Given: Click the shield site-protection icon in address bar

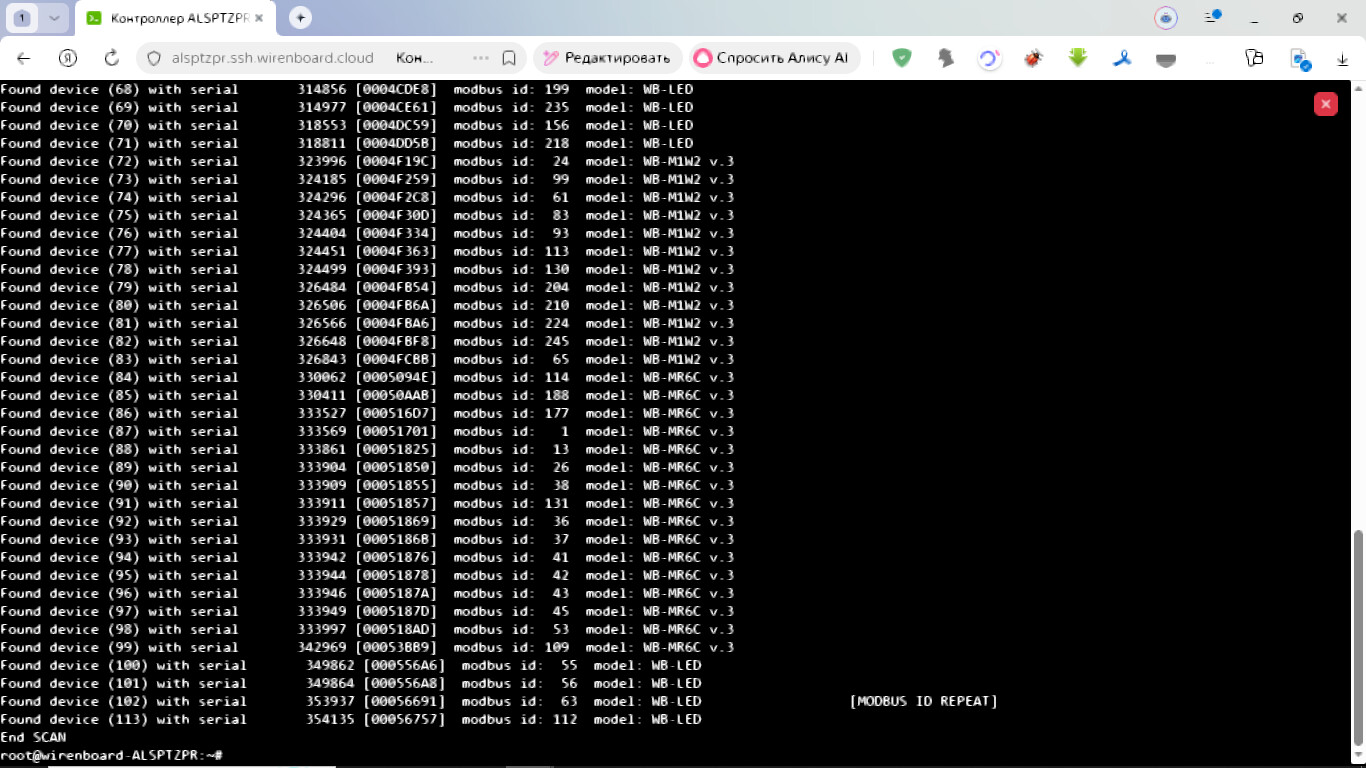Looking at the screenshot, I should [154, 58].
